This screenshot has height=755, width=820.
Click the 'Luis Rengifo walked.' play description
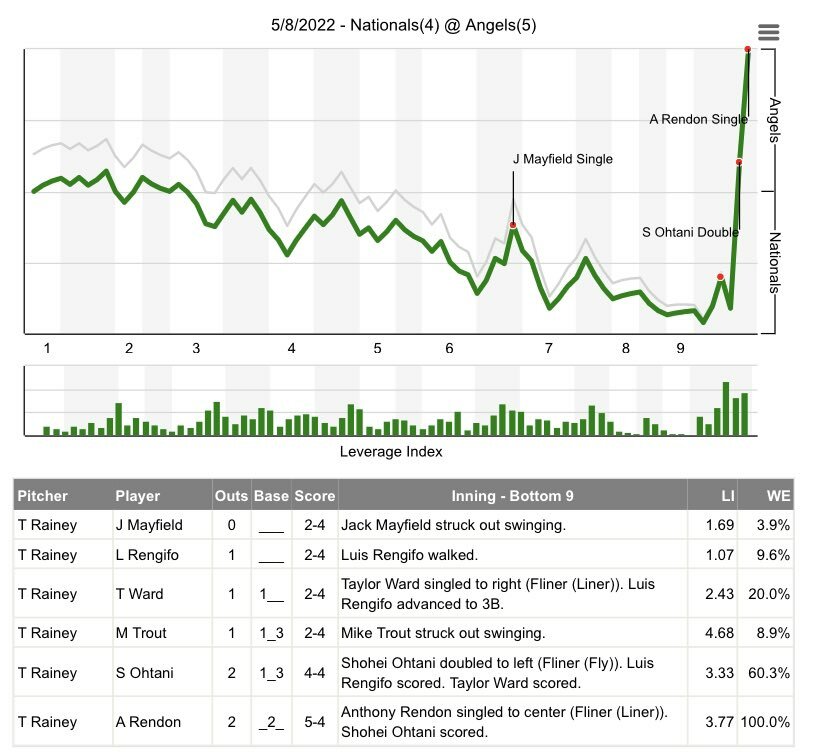(409, 555)
